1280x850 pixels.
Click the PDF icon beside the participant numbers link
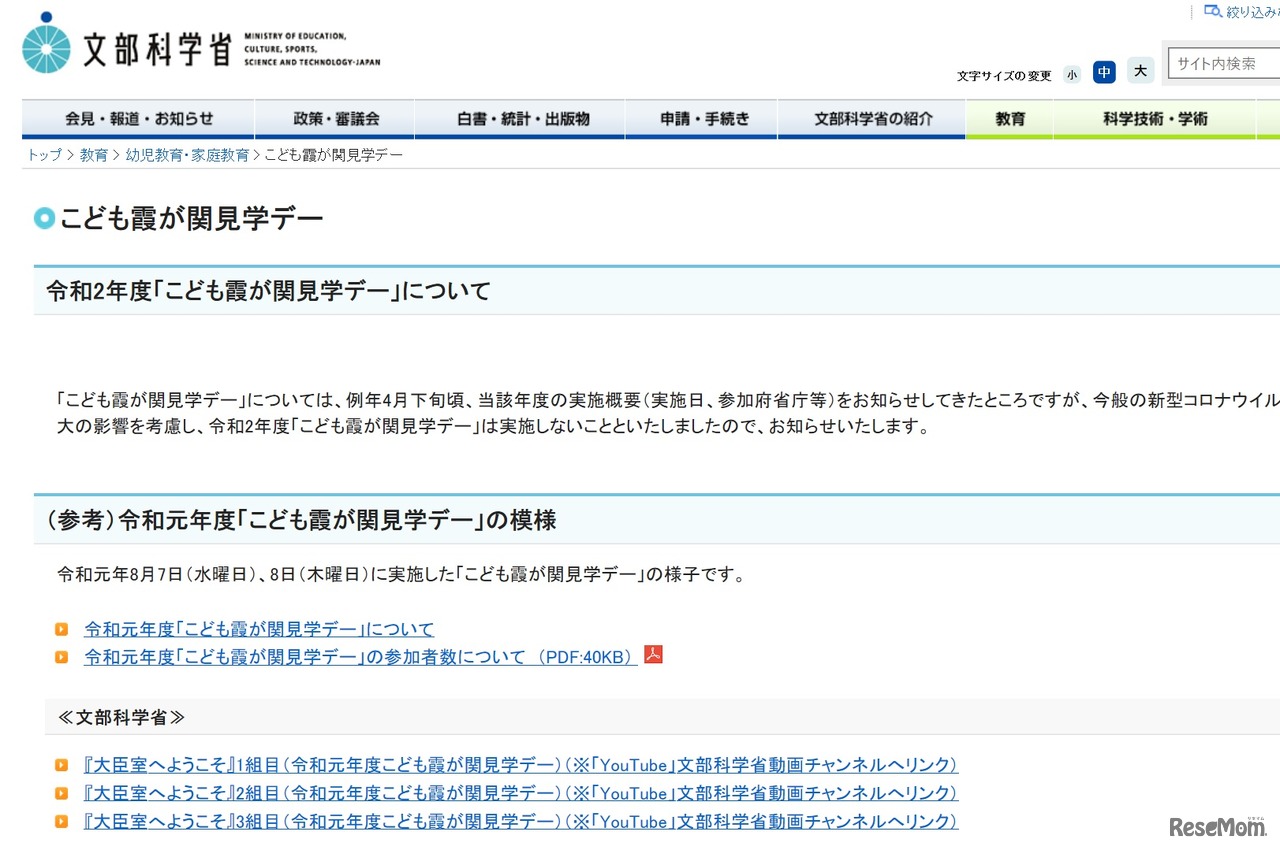(x=655, y=656)
